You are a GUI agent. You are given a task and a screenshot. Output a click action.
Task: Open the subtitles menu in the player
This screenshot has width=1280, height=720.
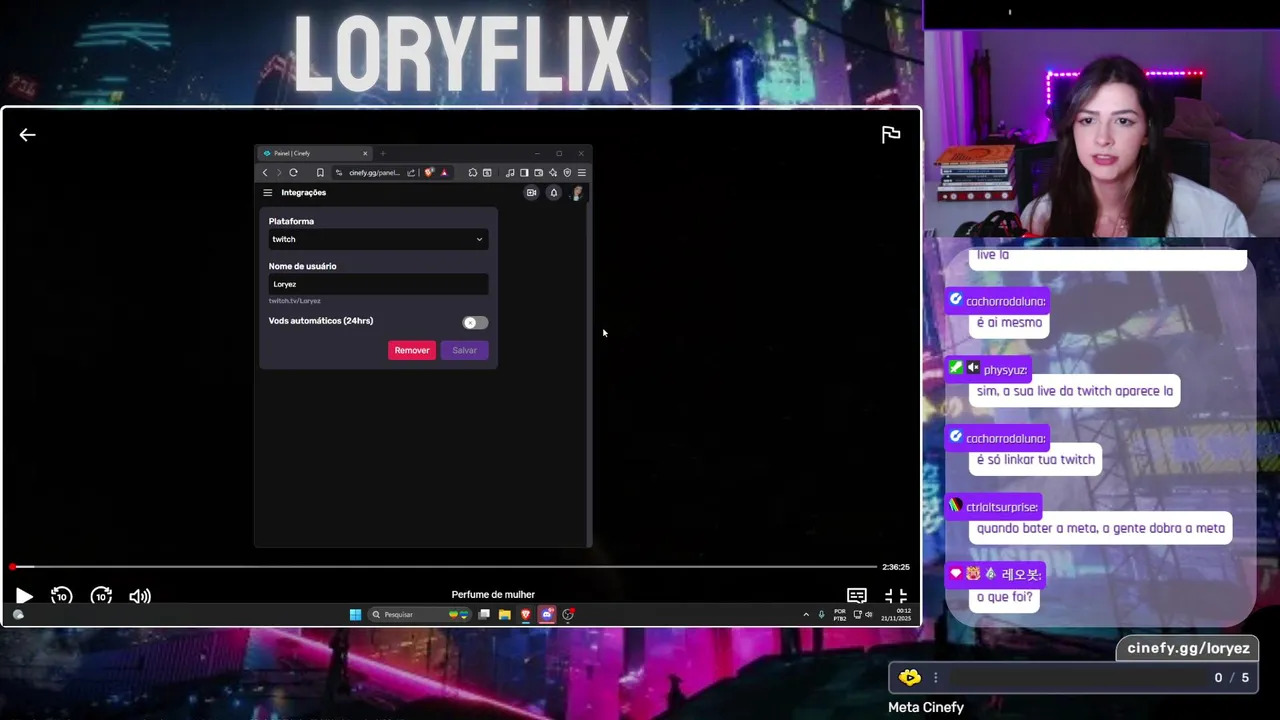[857, 596]
